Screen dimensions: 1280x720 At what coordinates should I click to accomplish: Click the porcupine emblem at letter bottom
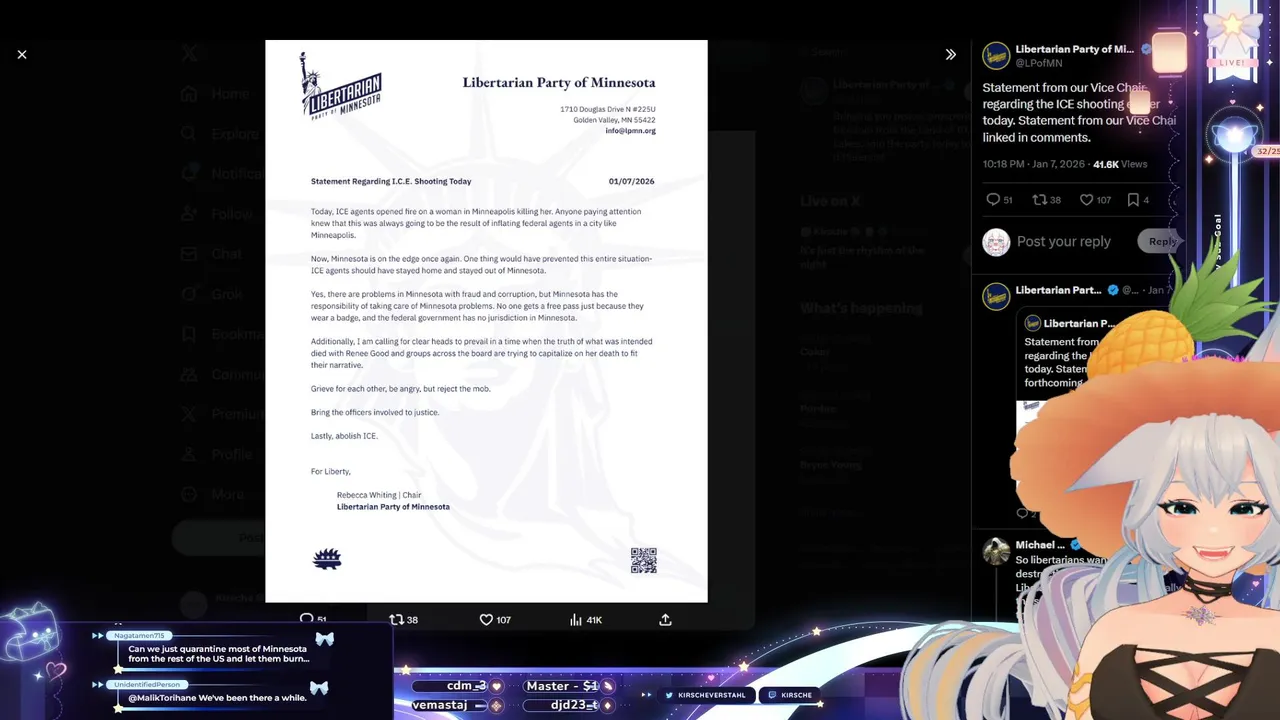pos(327,559)
